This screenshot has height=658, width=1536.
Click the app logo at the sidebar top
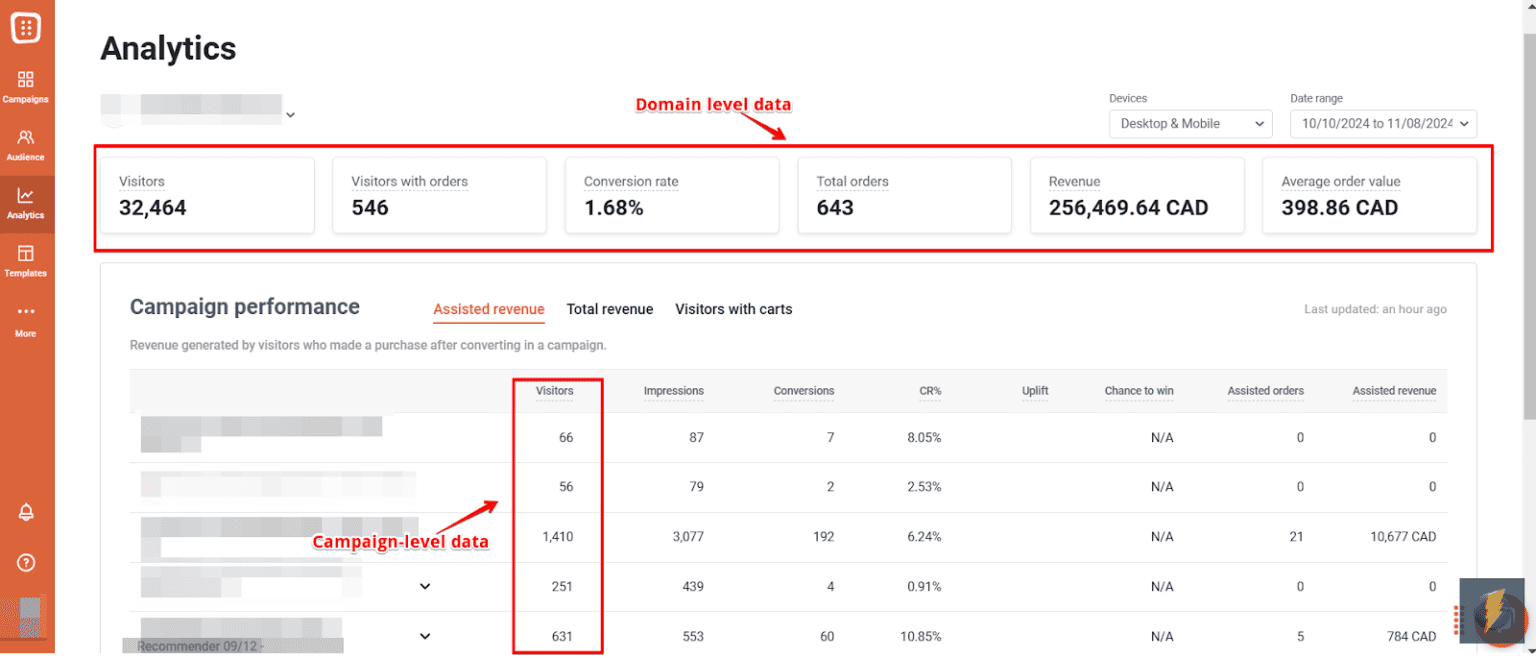click(x=25, y=27)
